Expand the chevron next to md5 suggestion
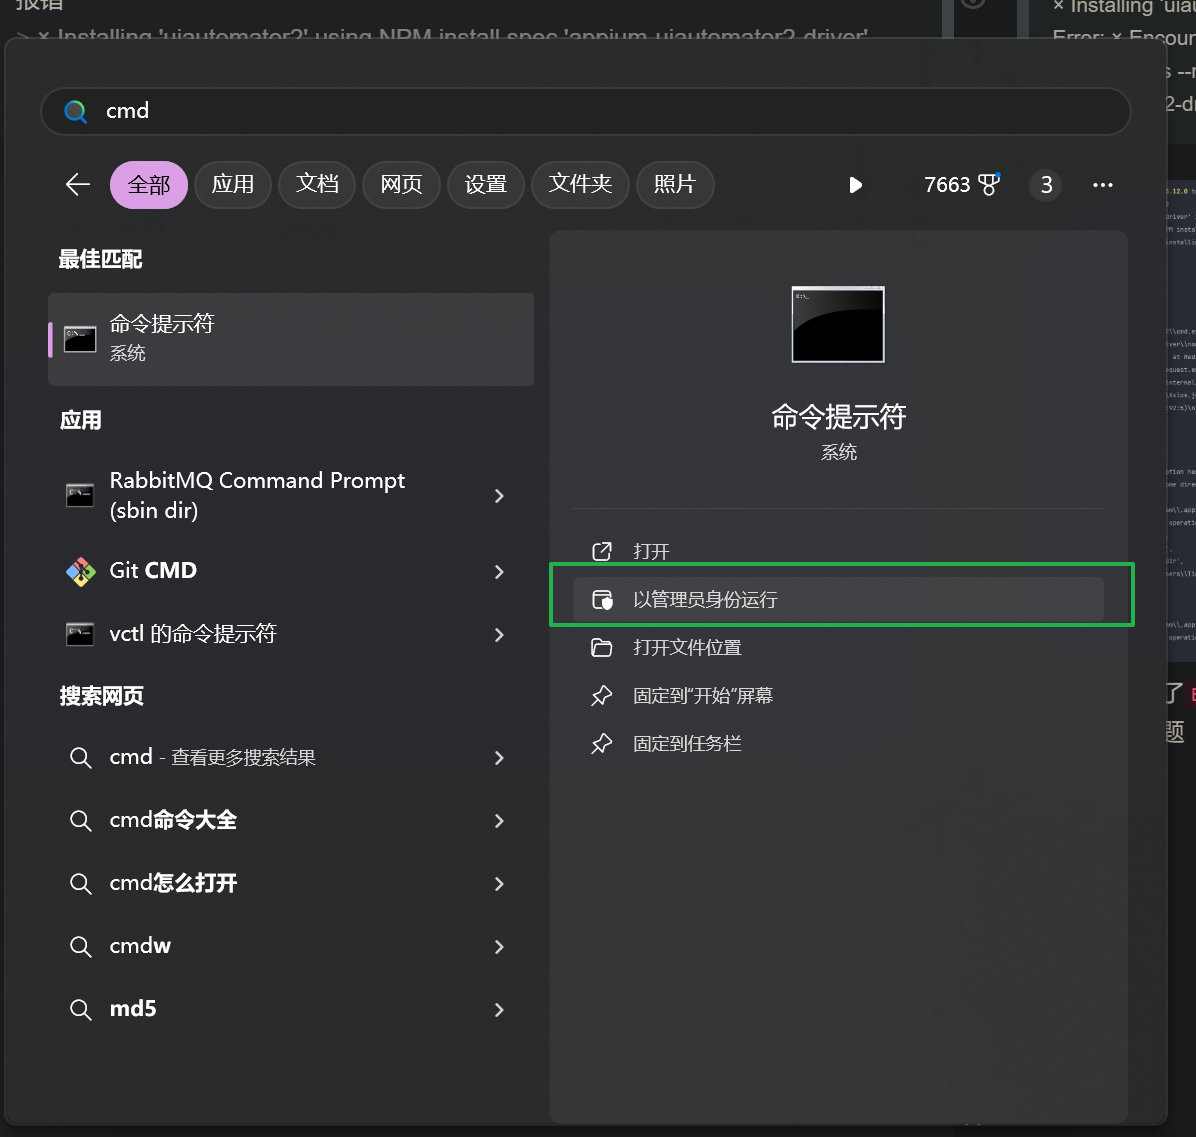 499,1009
